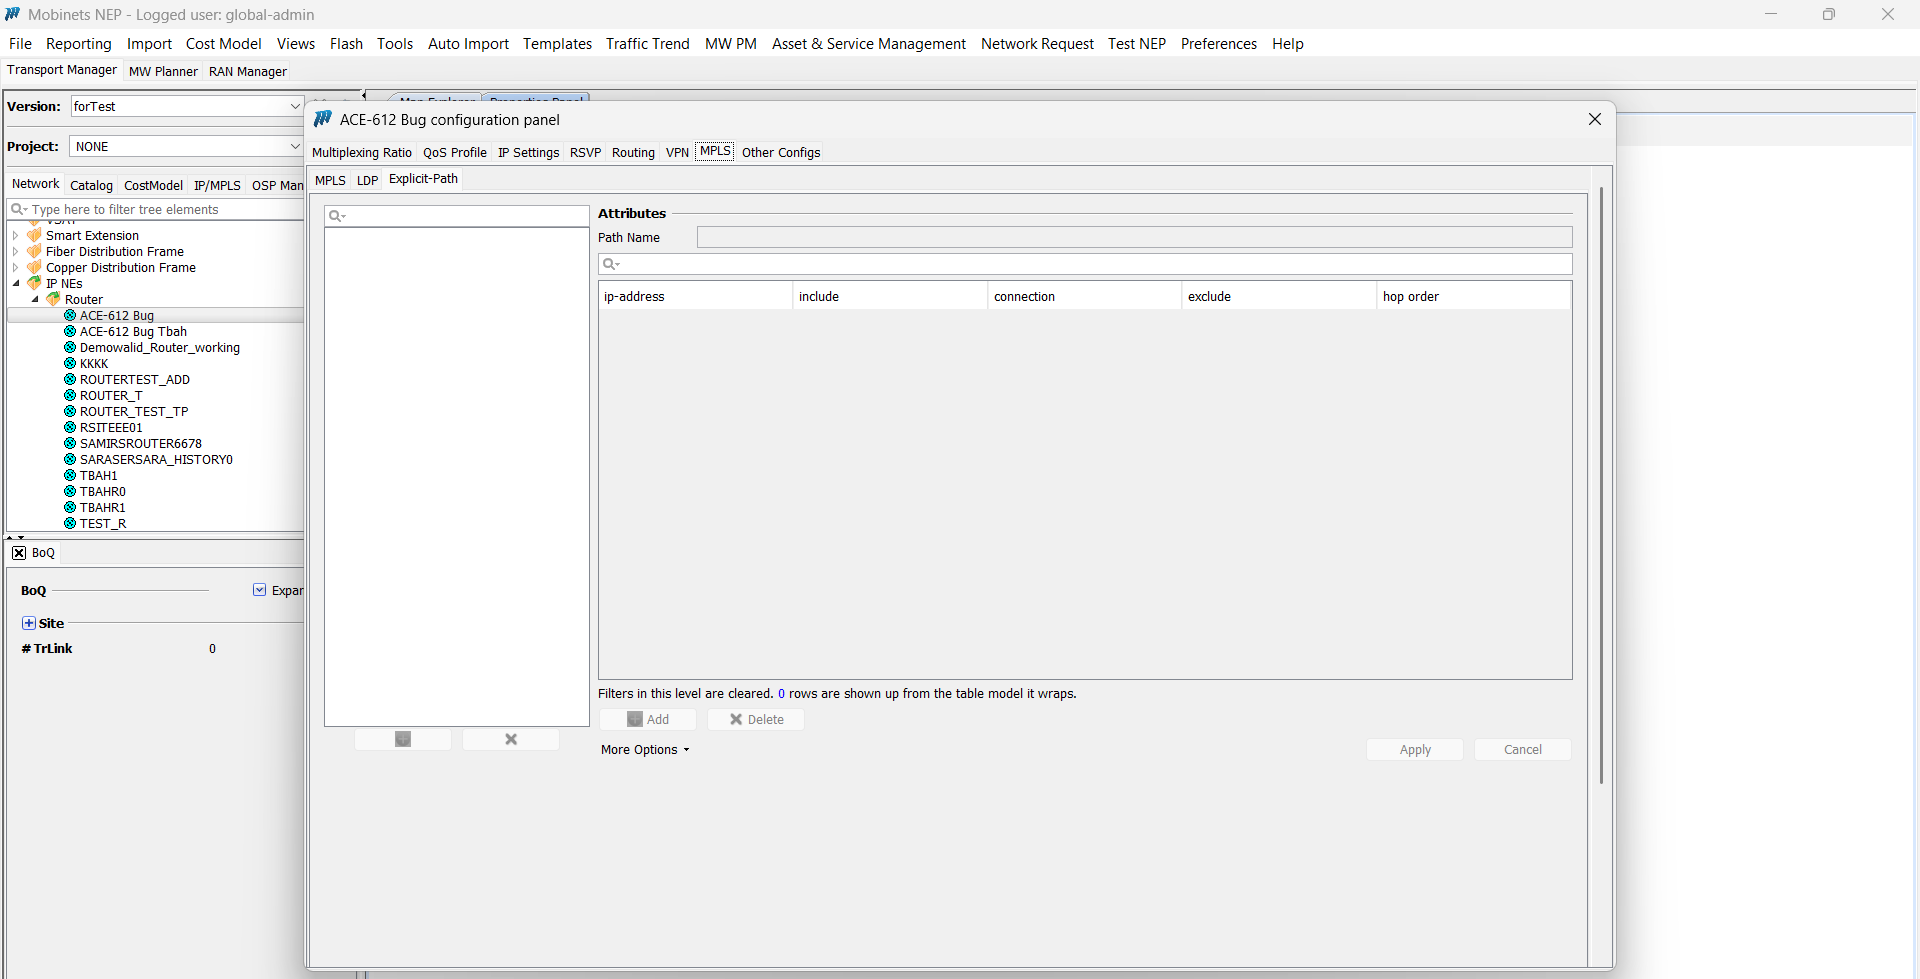Close the BoQ tab with its X icon
This screenshot has height=979, width=1920.
(19, 553)
